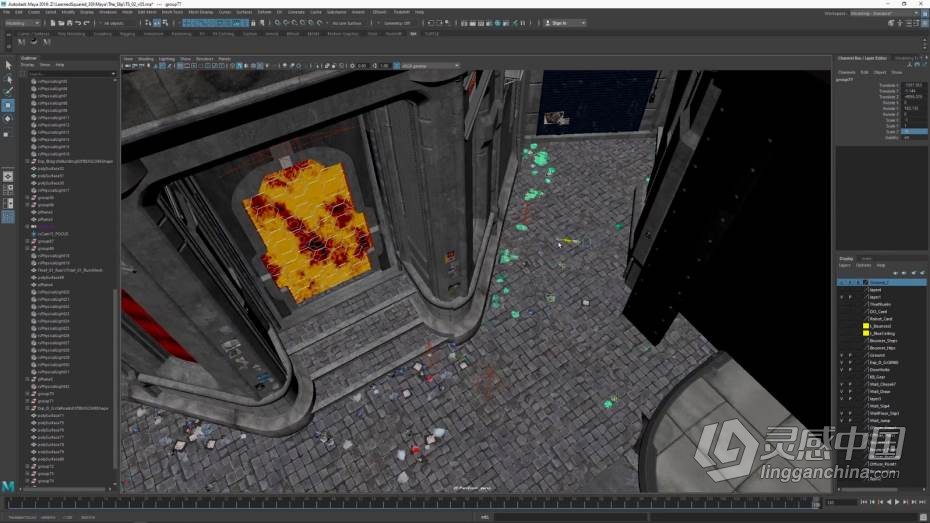The image size is (930, 523).
Task: Open the Symmetry: Off dropdown
Action: [x=397, y=23]
